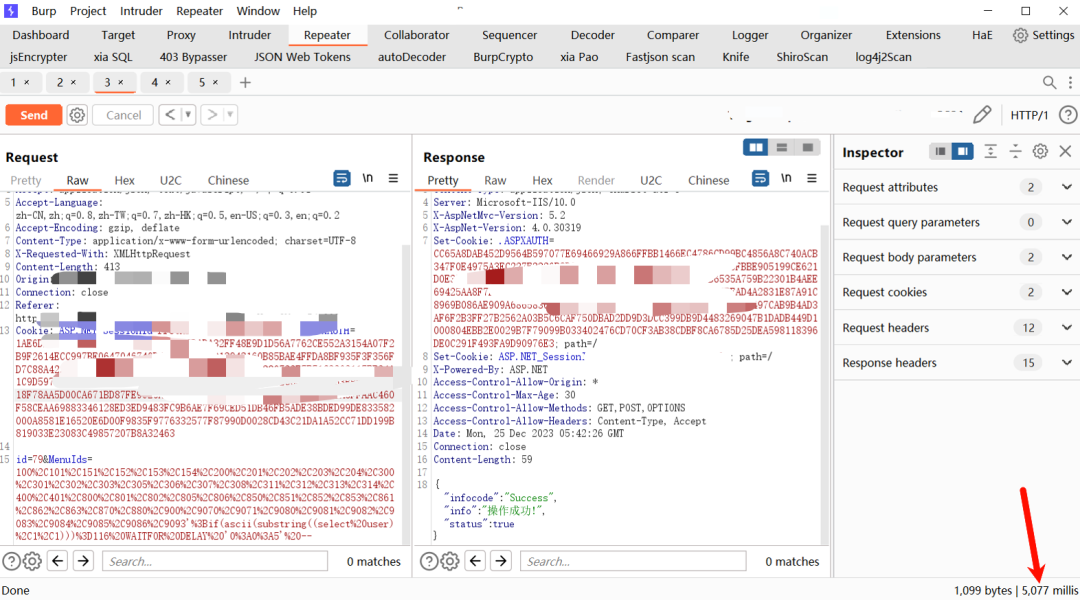Open the history back dropdown arrow
1080x600 pixels.
pos(187,115)
